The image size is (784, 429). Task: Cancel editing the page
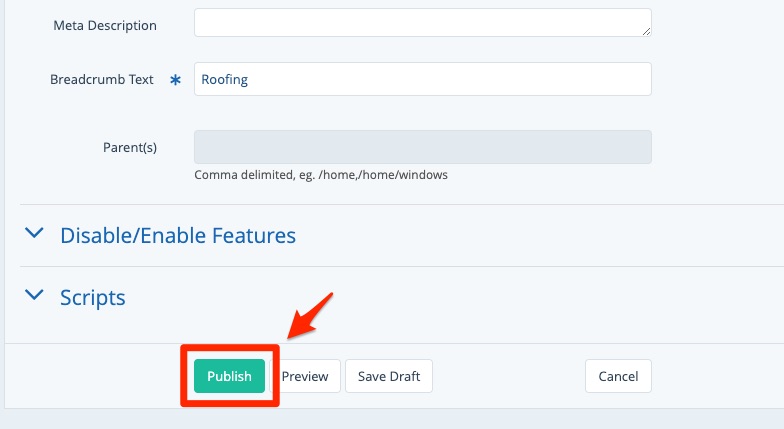[618, 376]
